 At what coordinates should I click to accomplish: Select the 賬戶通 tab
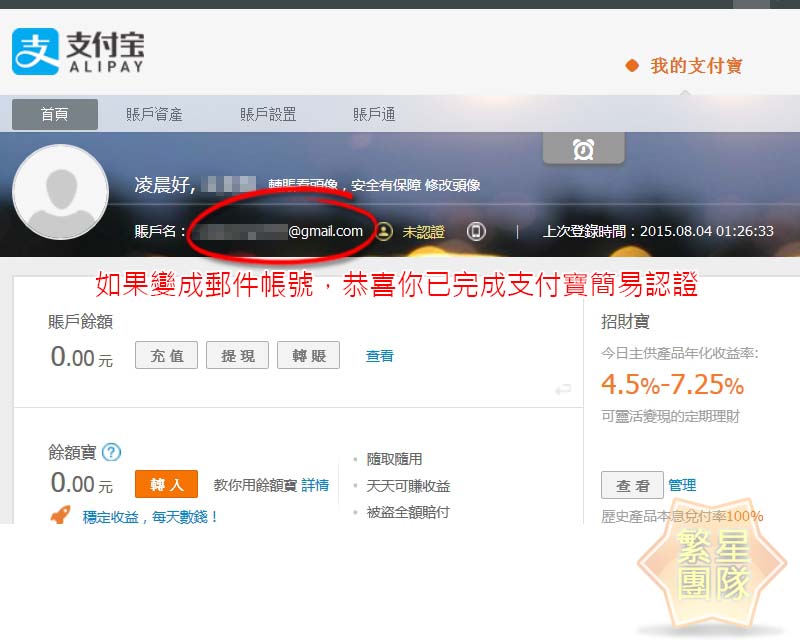pos(374,114)
